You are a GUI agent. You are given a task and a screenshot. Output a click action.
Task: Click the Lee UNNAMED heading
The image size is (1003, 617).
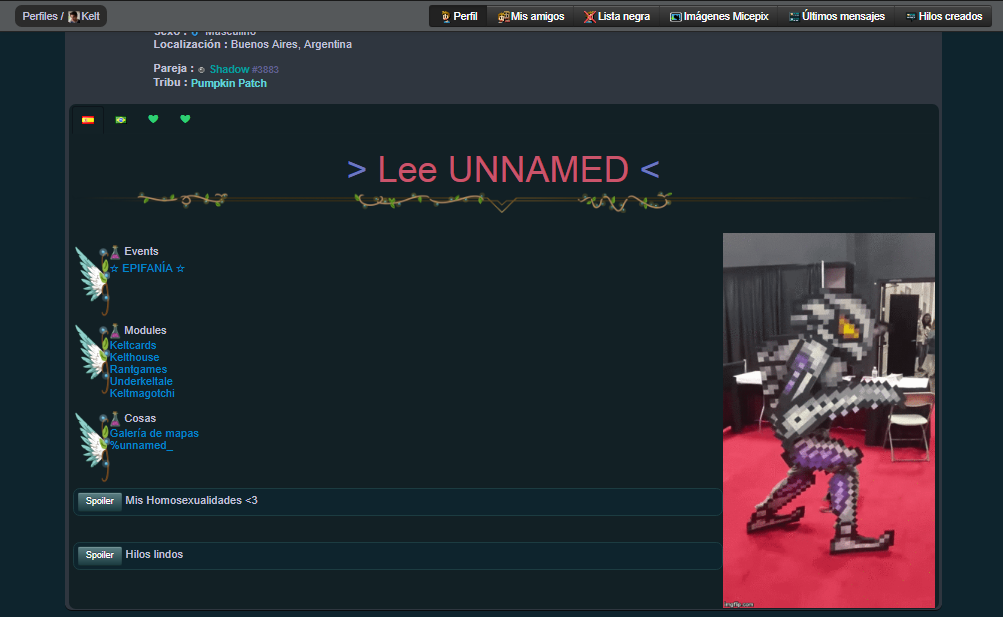click(x=503, y=169)
